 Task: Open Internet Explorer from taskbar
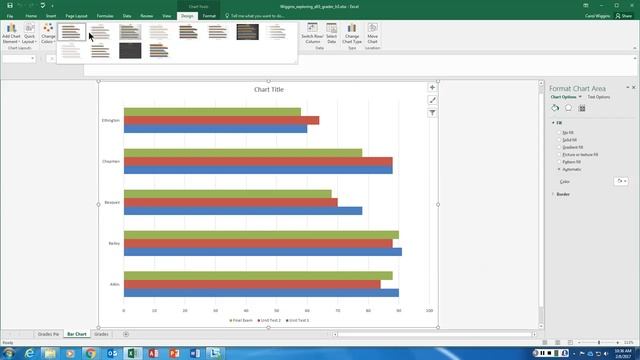coord(29,353)
